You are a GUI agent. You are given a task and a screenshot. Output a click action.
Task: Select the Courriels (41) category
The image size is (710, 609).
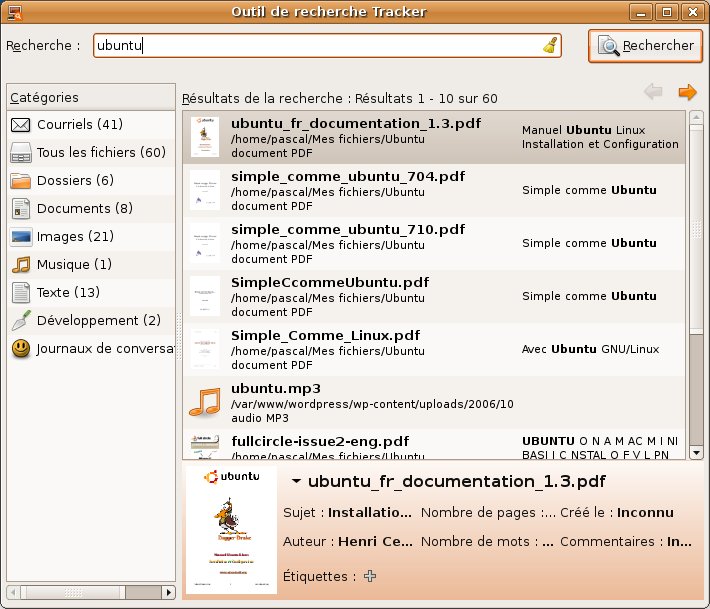click(91, 125)
